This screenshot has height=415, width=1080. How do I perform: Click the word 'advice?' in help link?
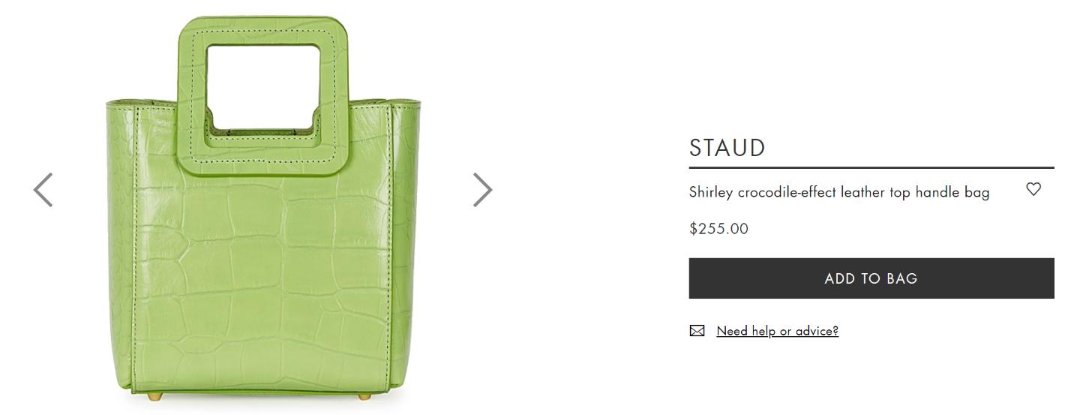[817, 331]
